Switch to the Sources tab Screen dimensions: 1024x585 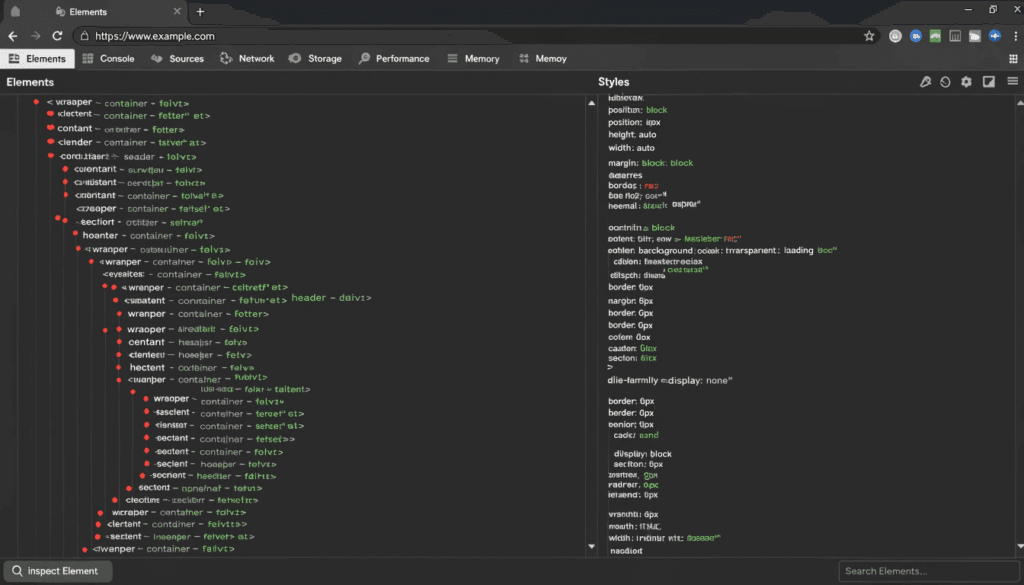(178, 58)
